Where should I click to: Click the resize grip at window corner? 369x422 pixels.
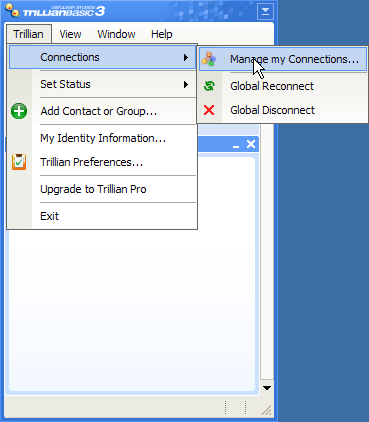click(266, 410)
